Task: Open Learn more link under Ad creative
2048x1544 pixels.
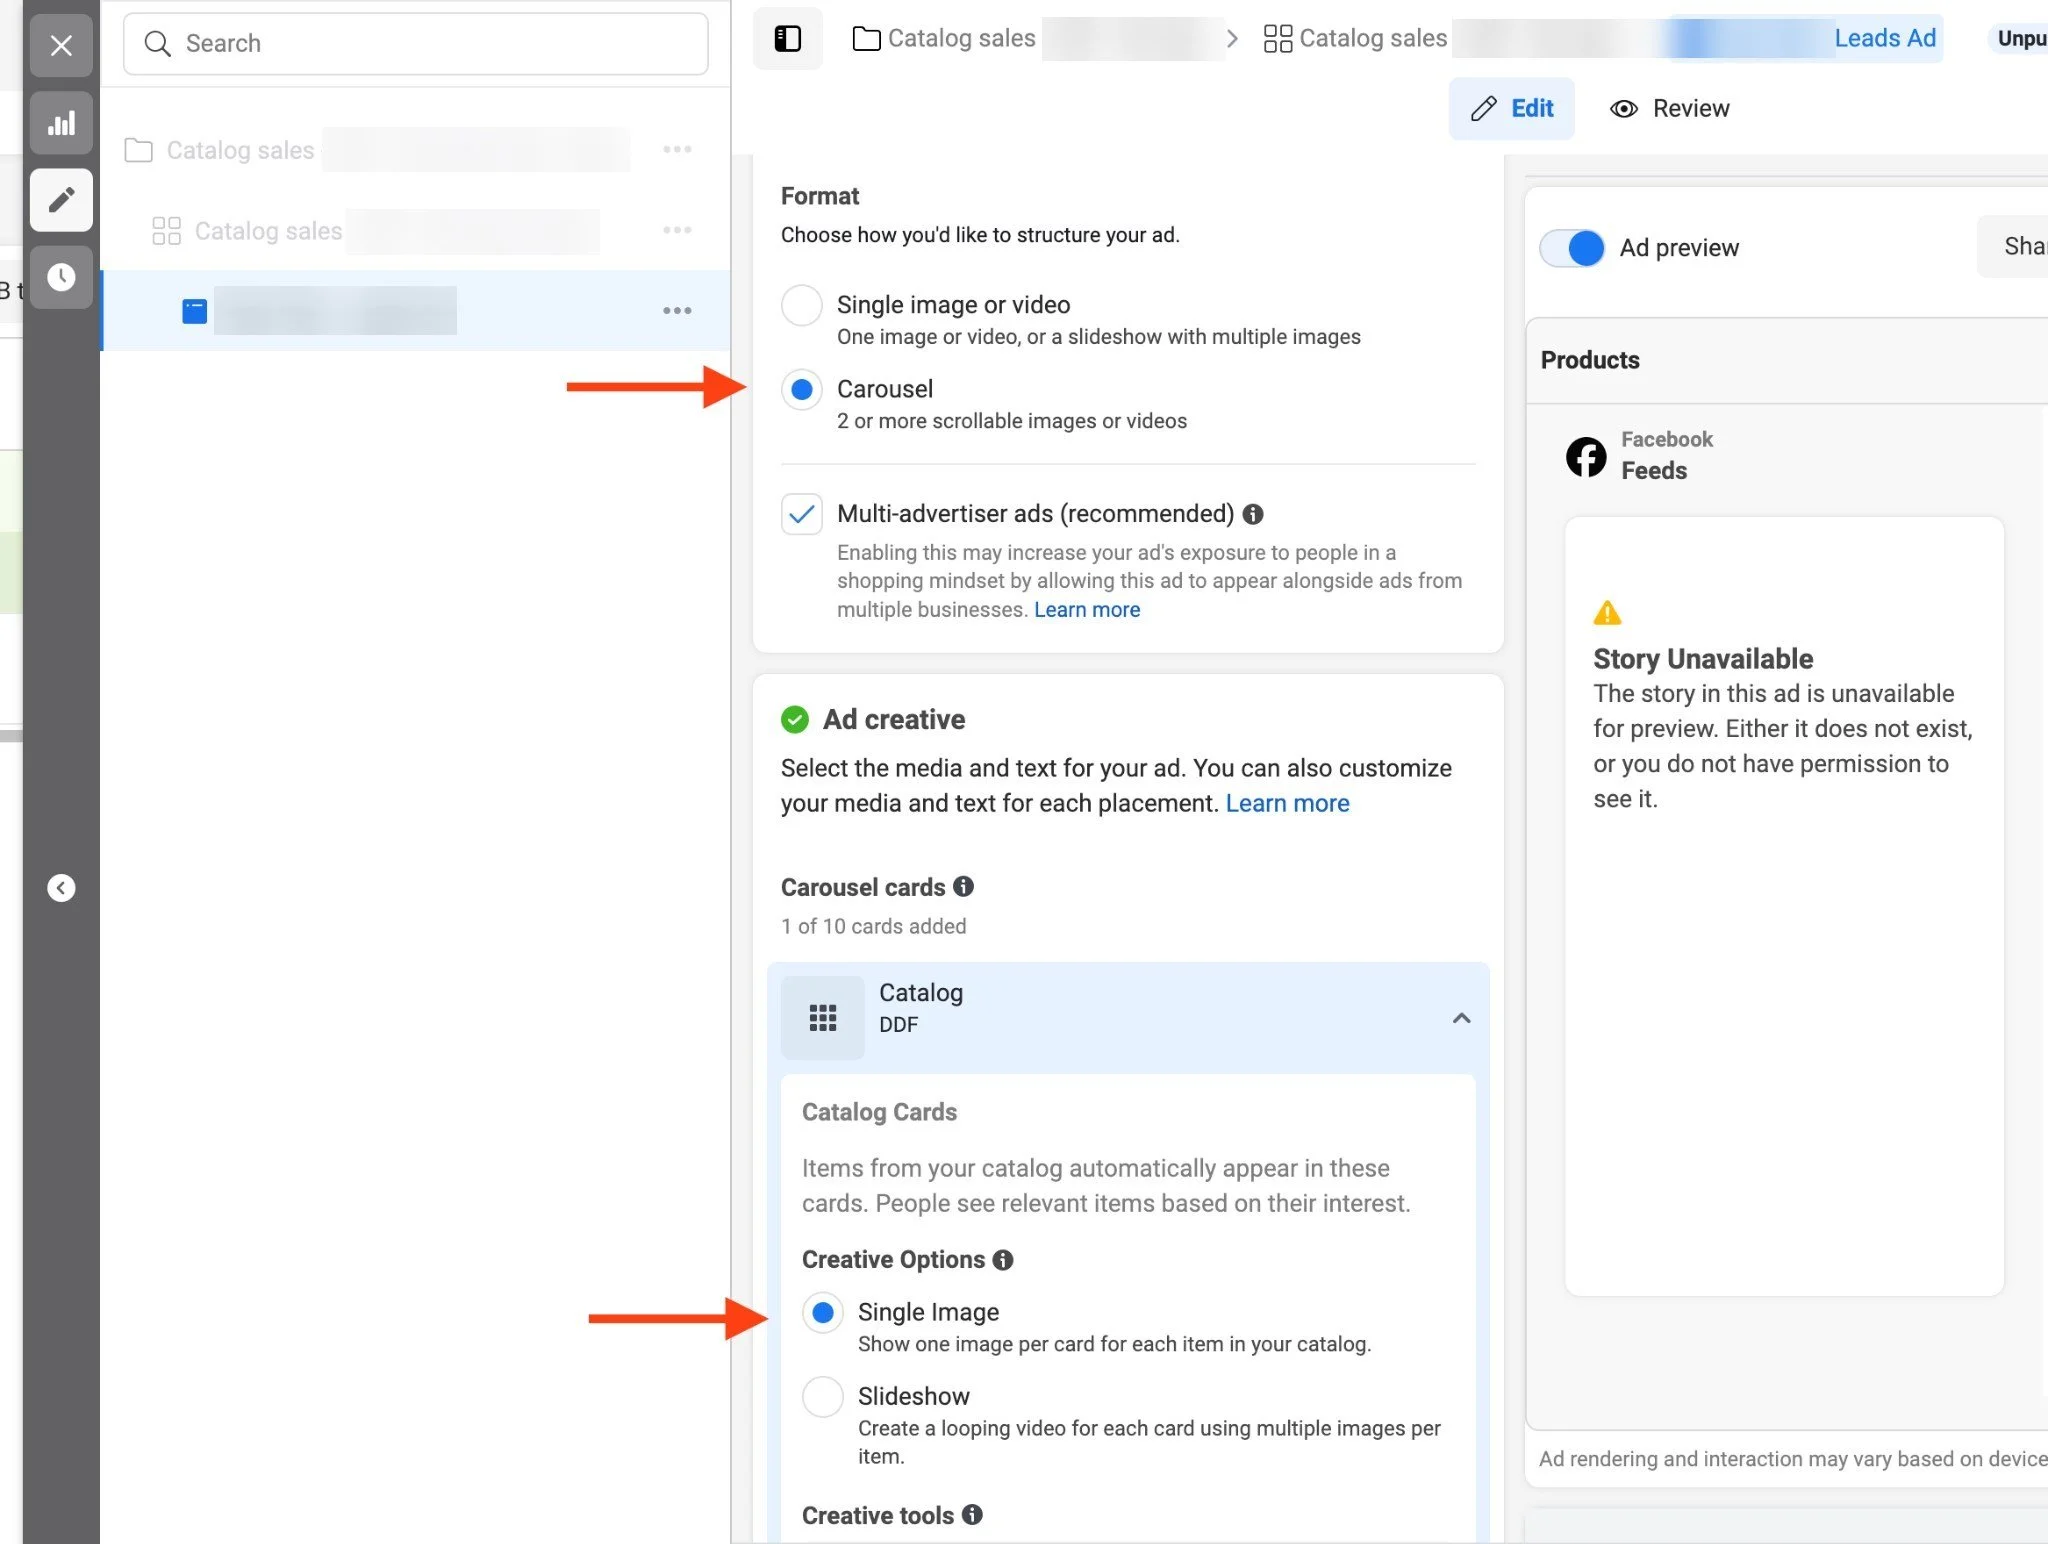Action: (1287, 803)
